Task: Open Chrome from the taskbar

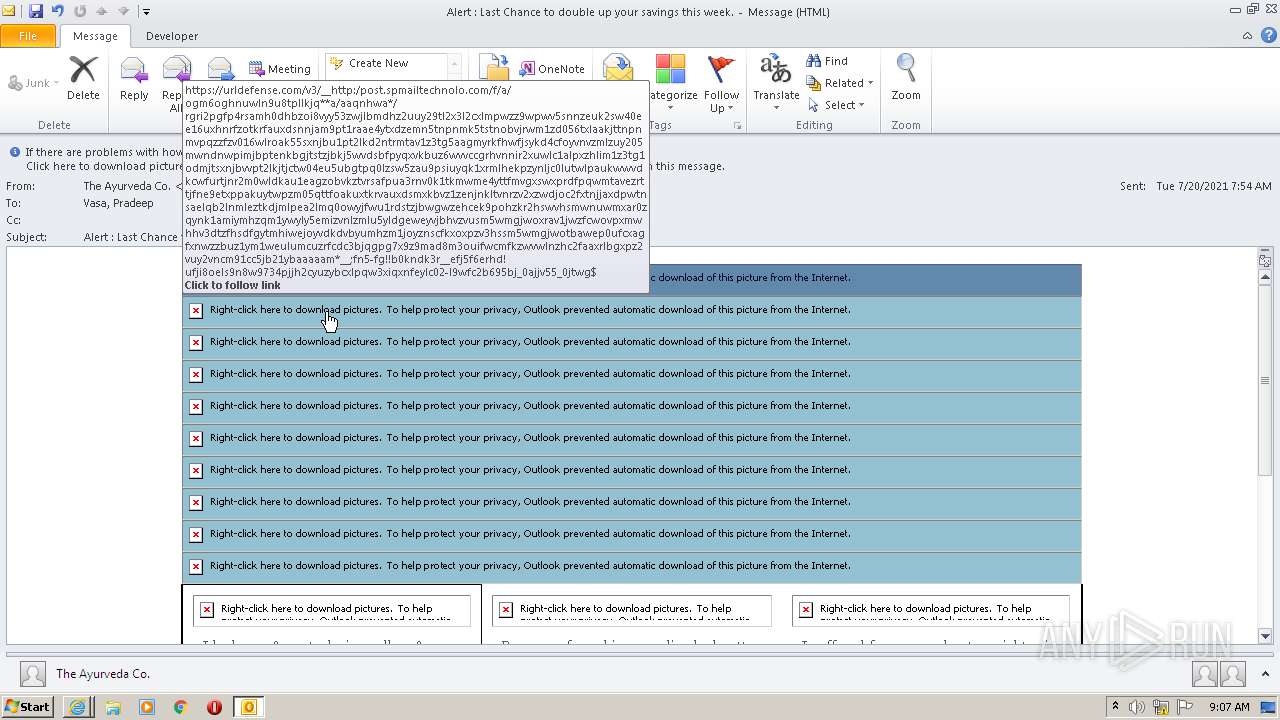Action: click(180, 707)
